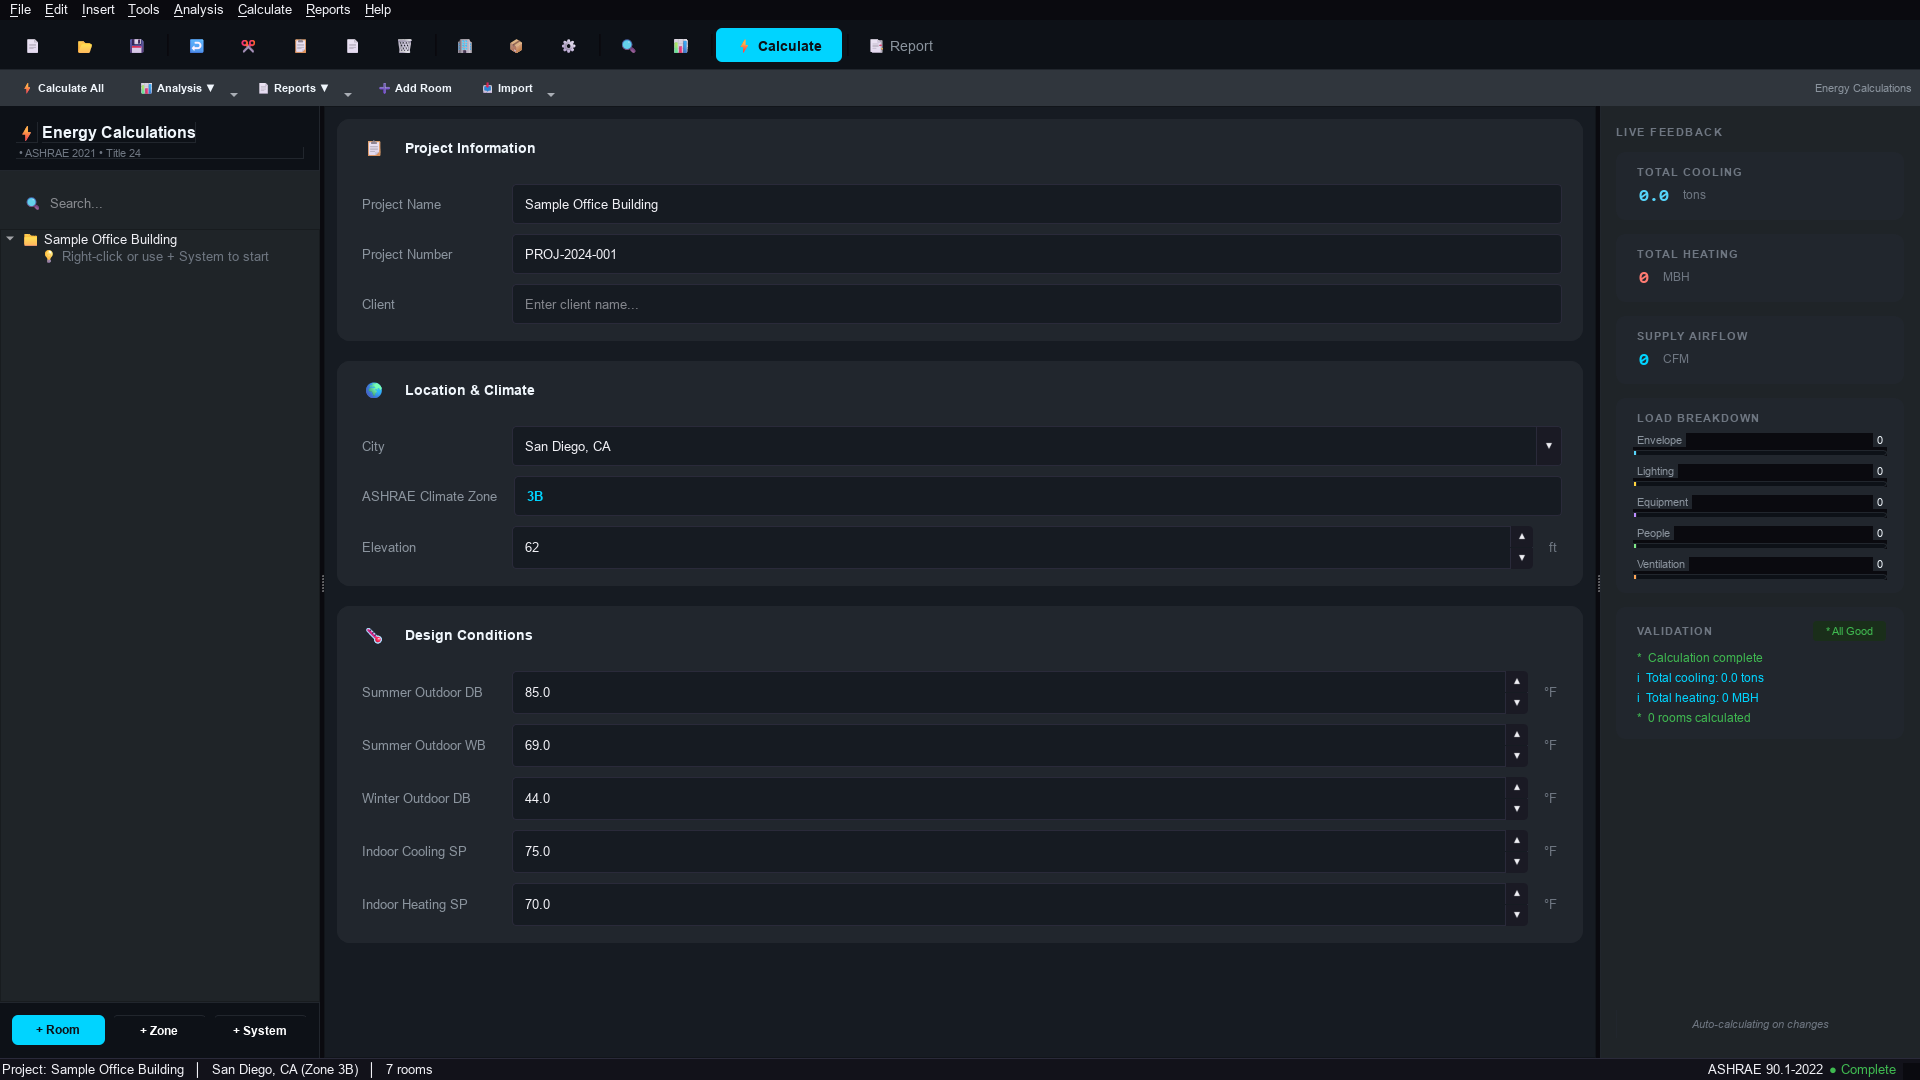This screenshot has width=1920, height=1080.
Task: Click the building toolbar icon
Action: click(464, 46)
